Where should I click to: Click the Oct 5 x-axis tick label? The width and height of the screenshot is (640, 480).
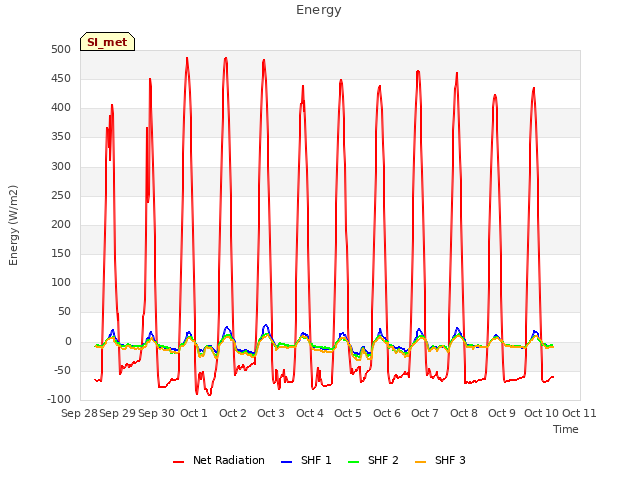[x=348, y=413]
